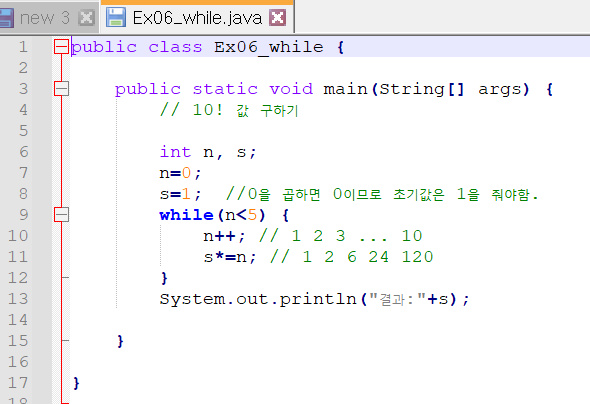
Task: Collapse the class fold marker on line 1
Action: [61, 47]
